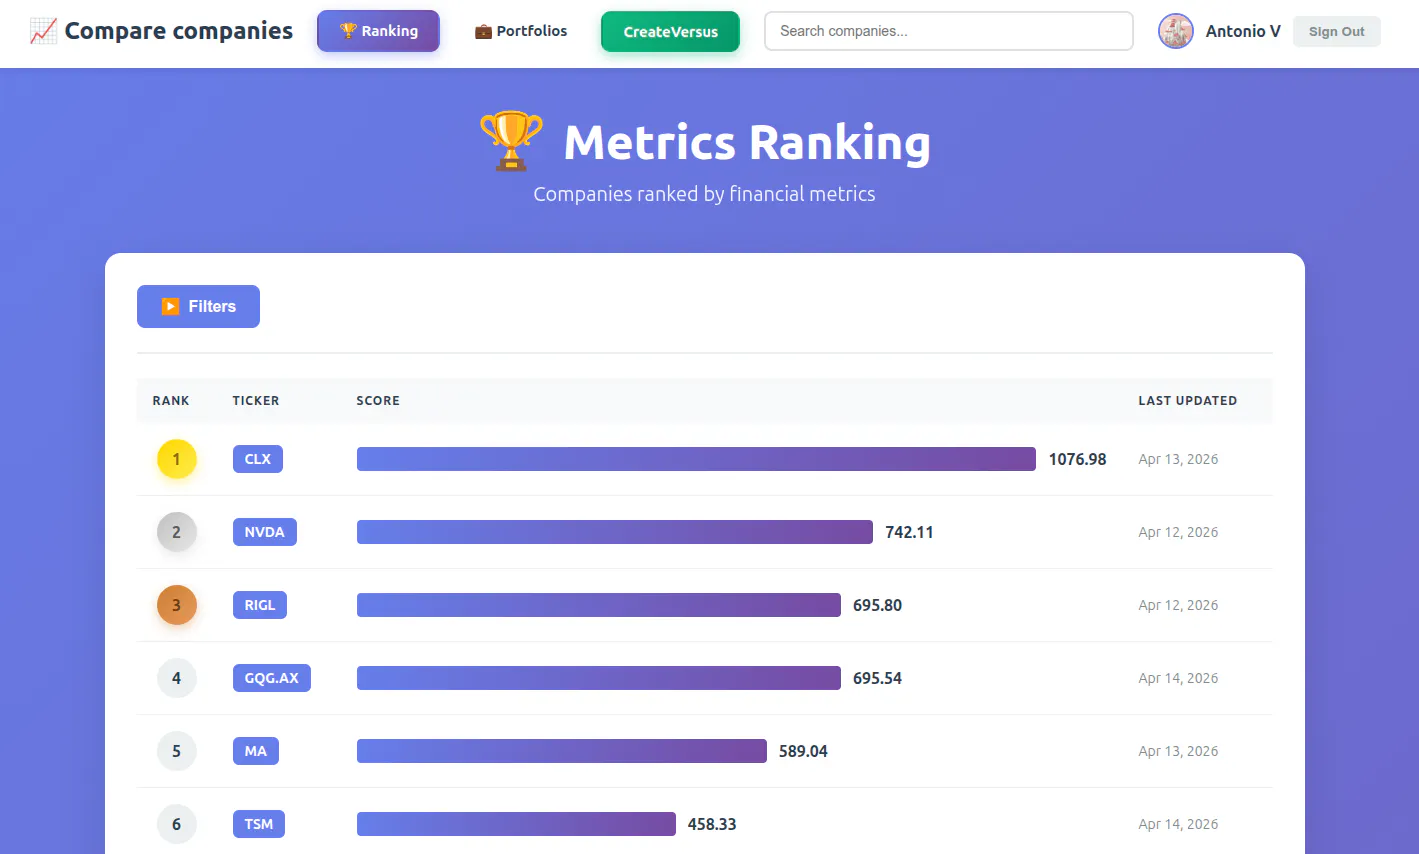This screenshot has width=1419, height=854.
Task: Open the Portfolios tab
Action: (x=521, y=31)
